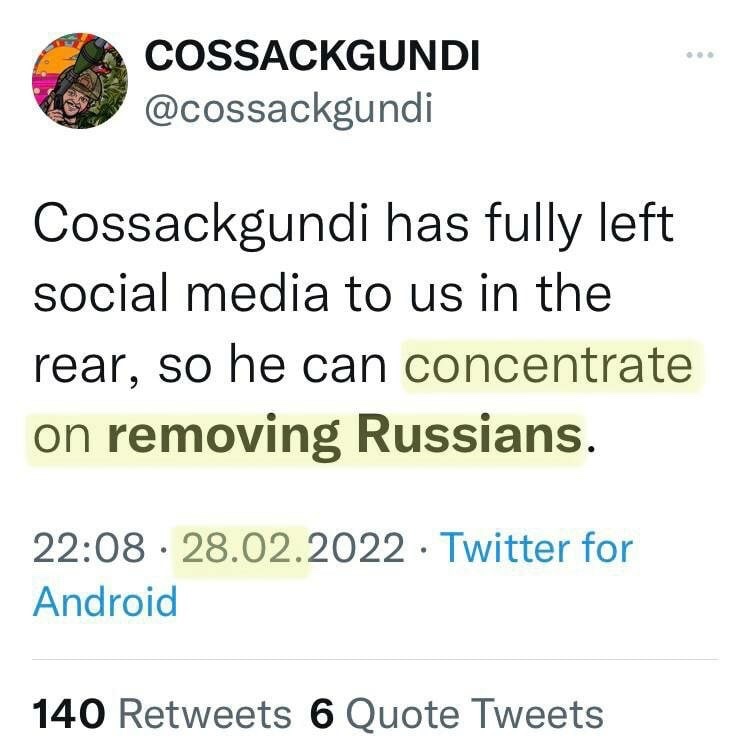Click the word 'Android' in source label
Image resolution: width=750 pixels, height=750 pixels.
click(105, 602)
